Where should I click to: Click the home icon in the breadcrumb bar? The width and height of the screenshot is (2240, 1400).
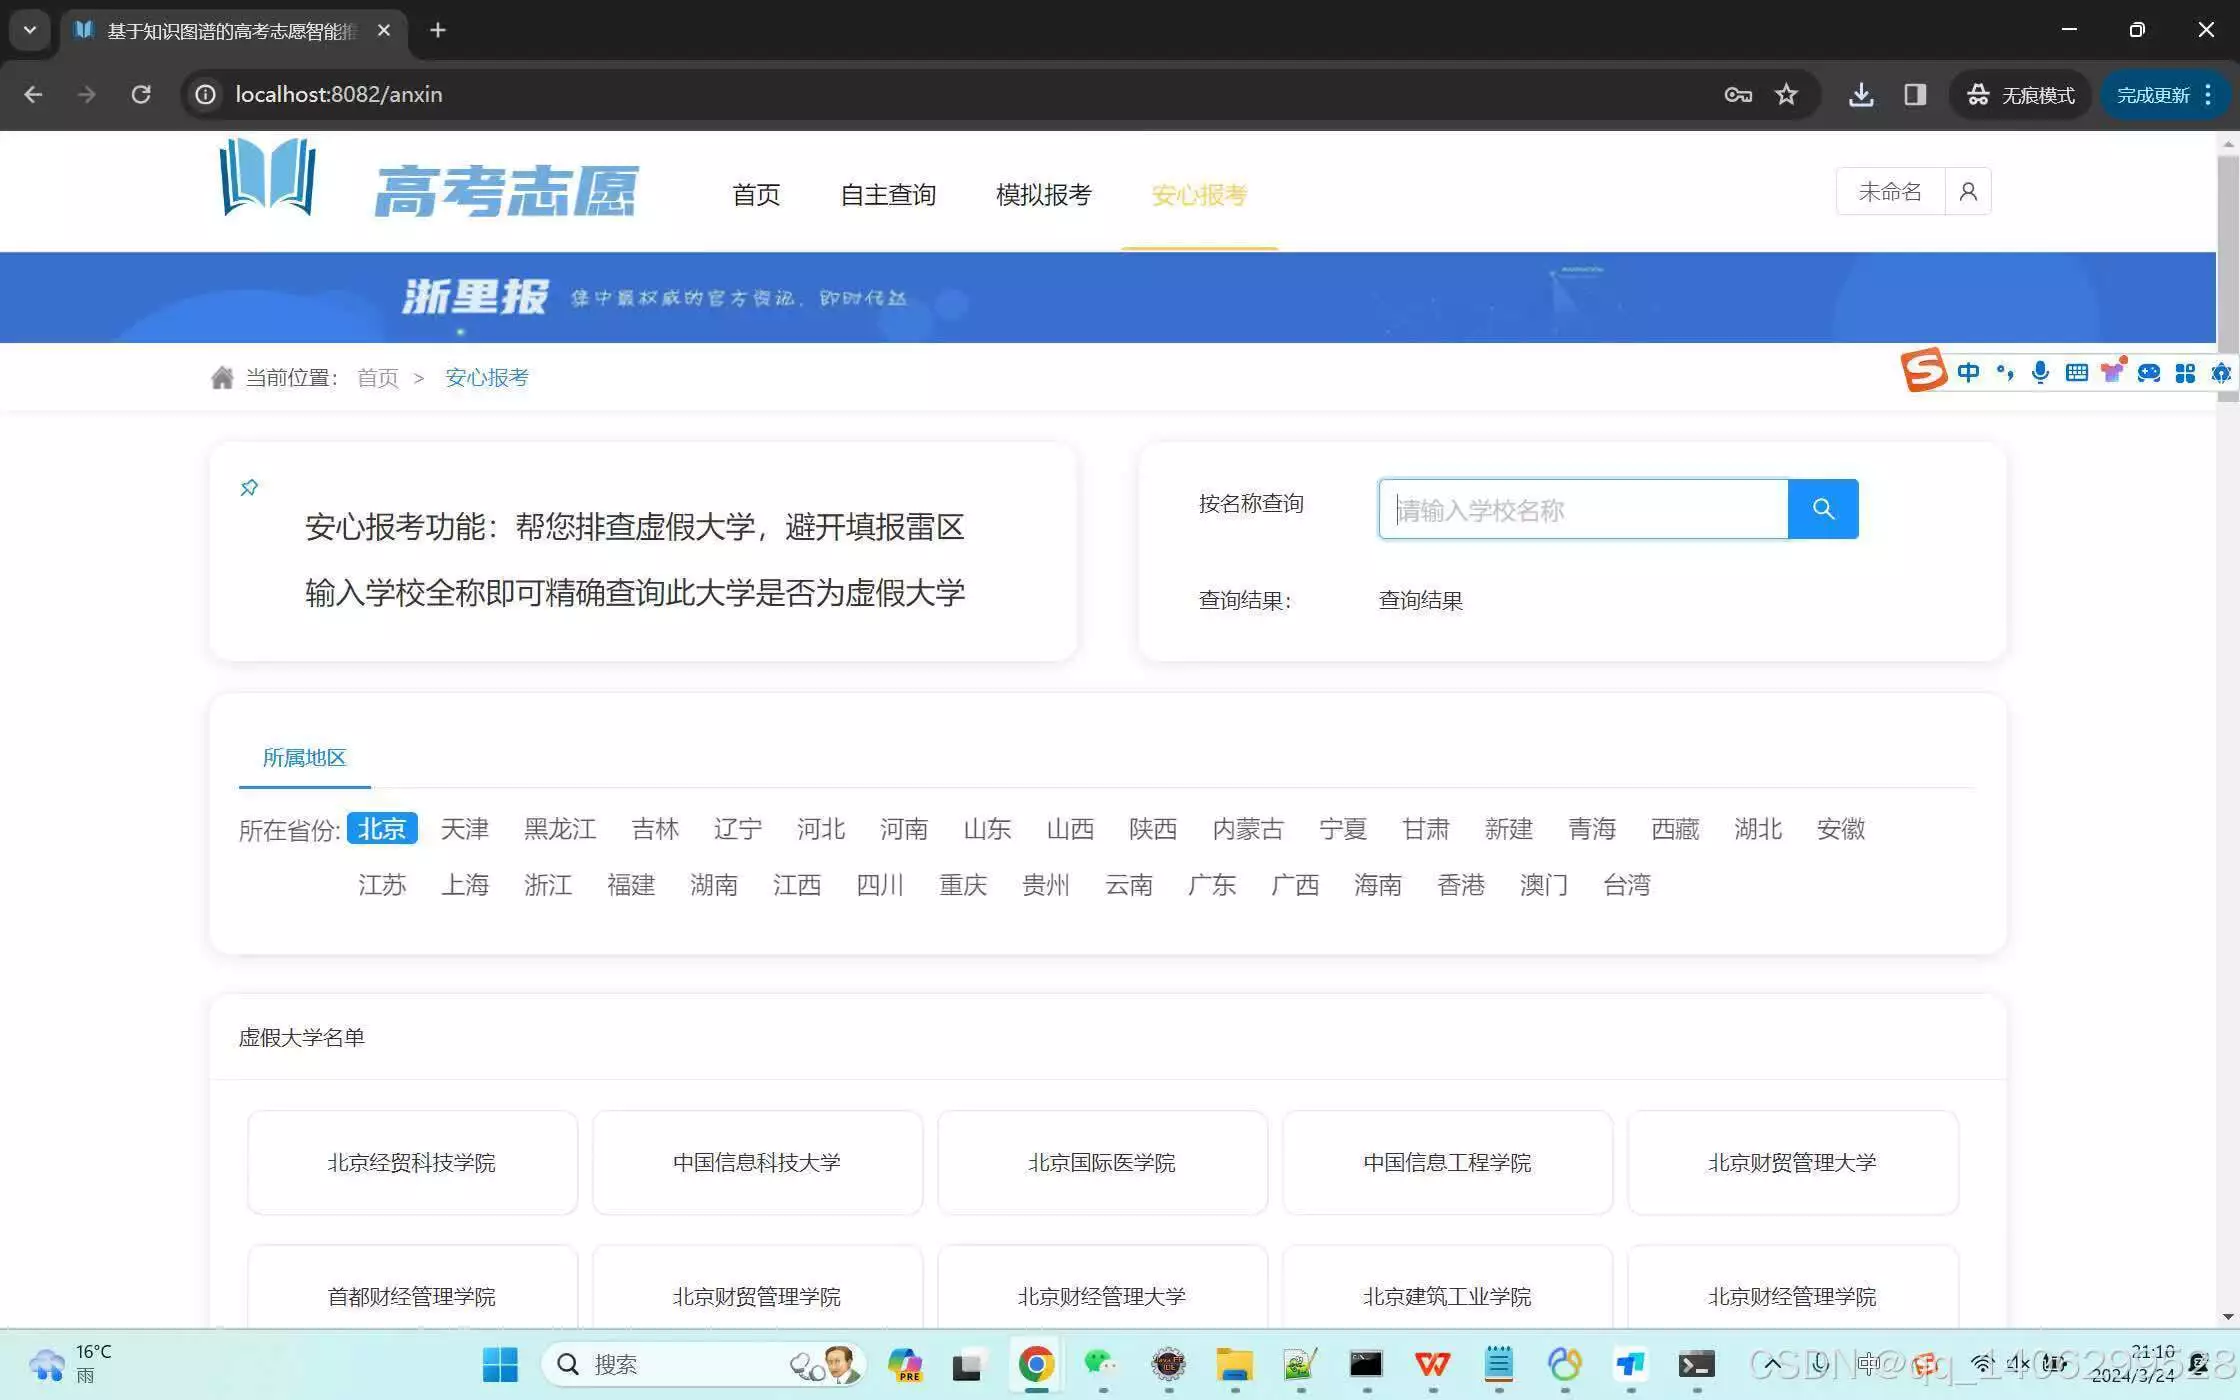(x=223, y=376)
